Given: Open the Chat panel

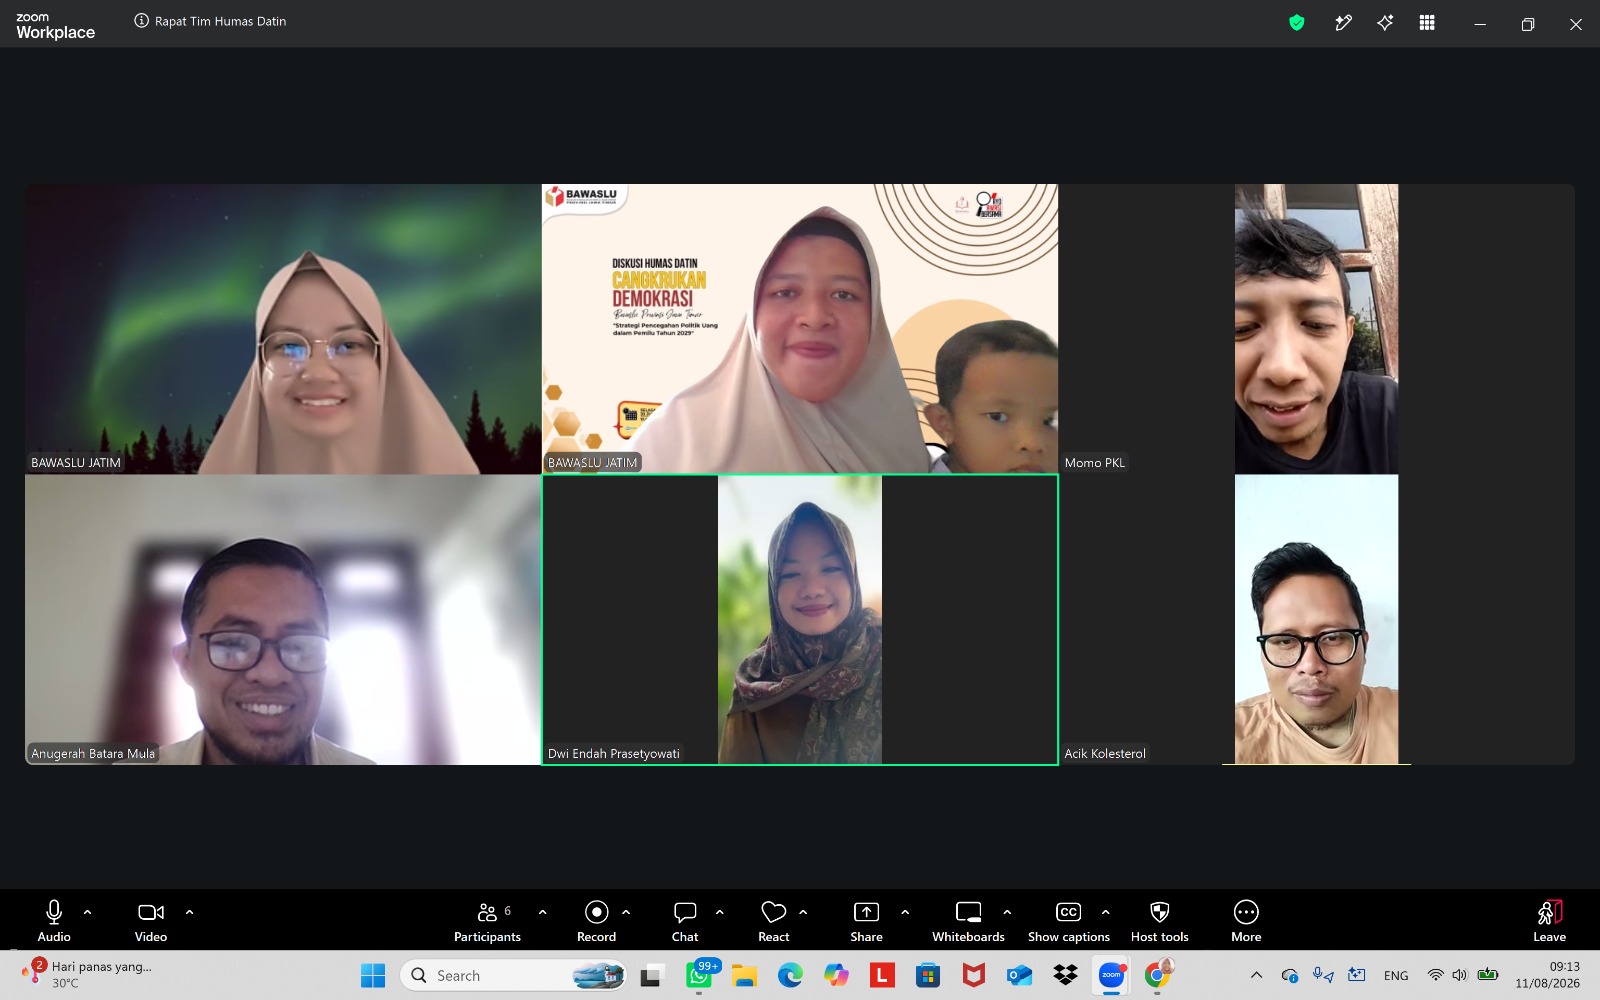Looking at the screenshot, I should [x=685, y=920].
